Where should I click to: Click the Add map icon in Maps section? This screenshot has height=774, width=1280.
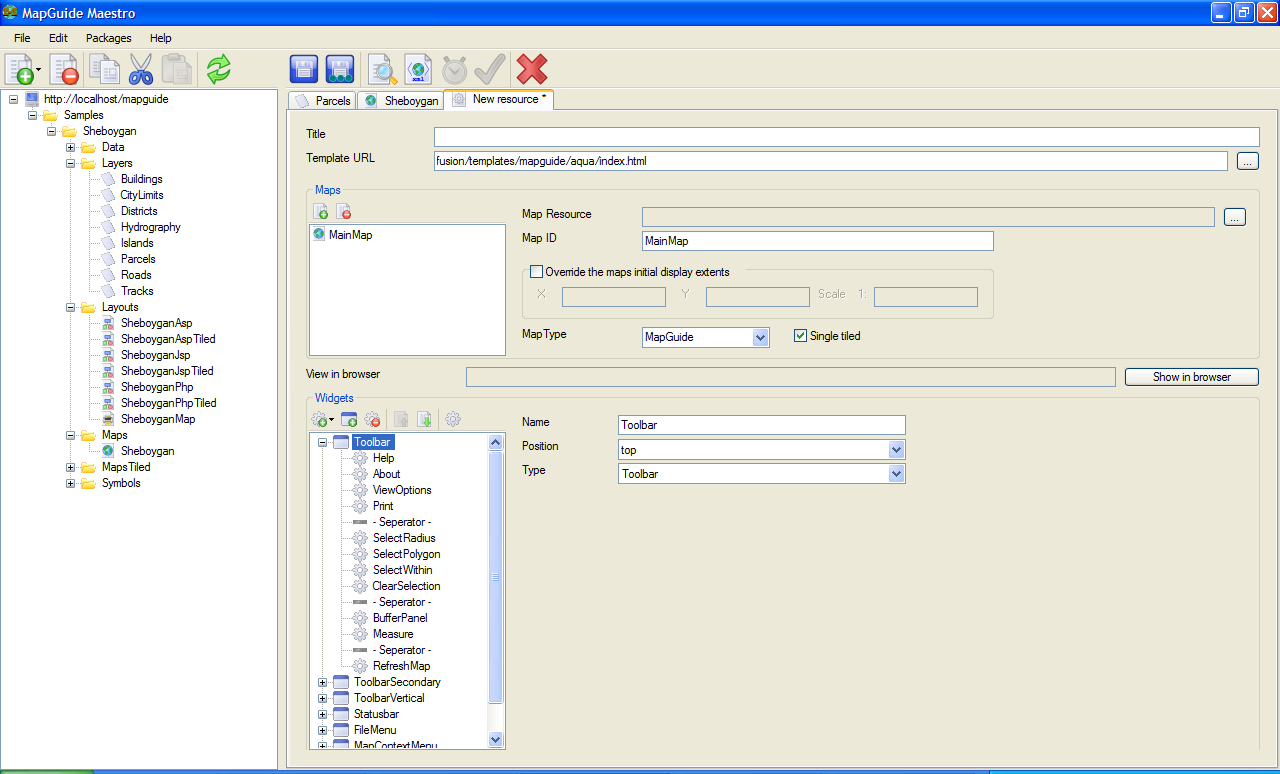pyautogui.click(x=321, y=211)
